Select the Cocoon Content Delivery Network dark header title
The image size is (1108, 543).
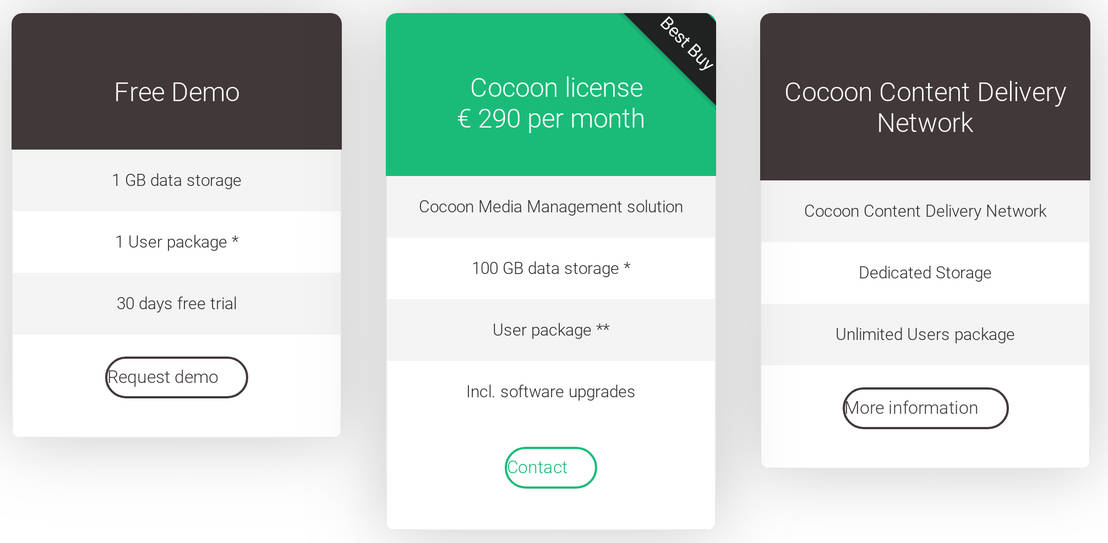tap(925, 107)
